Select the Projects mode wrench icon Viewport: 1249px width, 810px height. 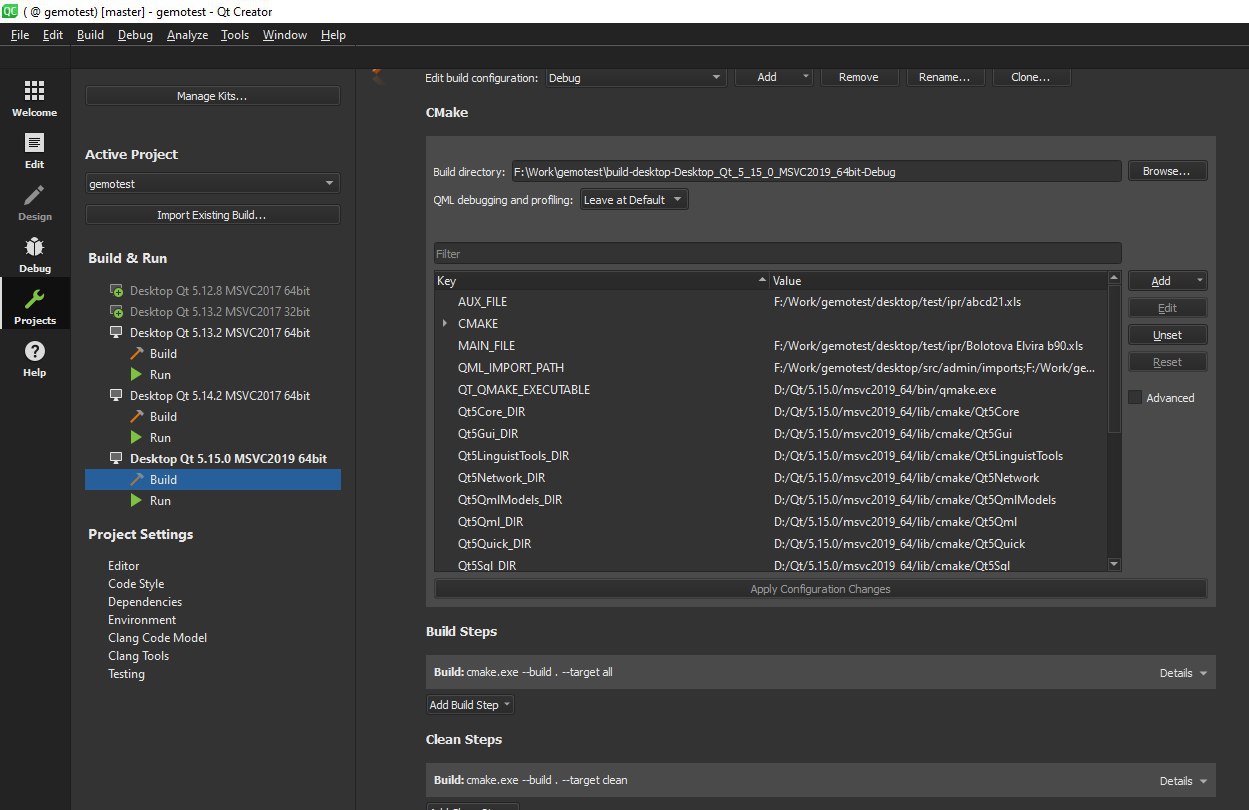(x=34, y=299)
